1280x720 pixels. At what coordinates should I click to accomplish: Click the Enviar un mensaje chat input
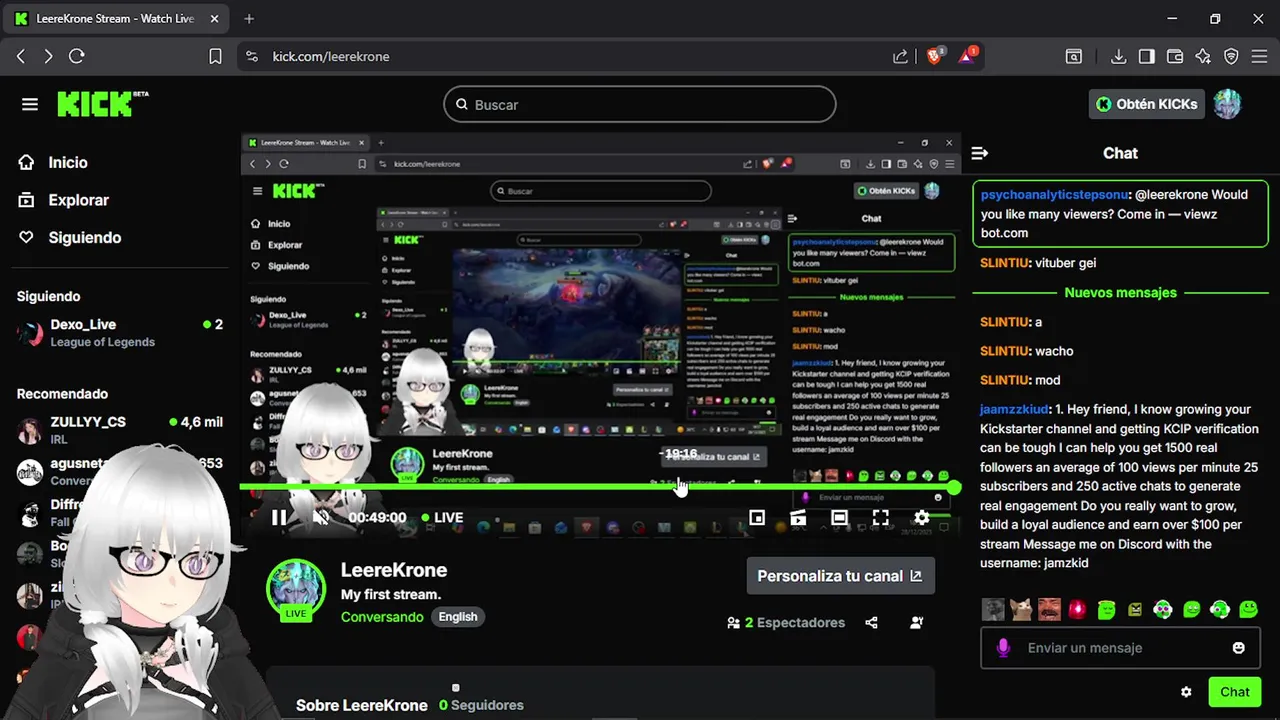pyautogui.click(x=1120, y=648)
